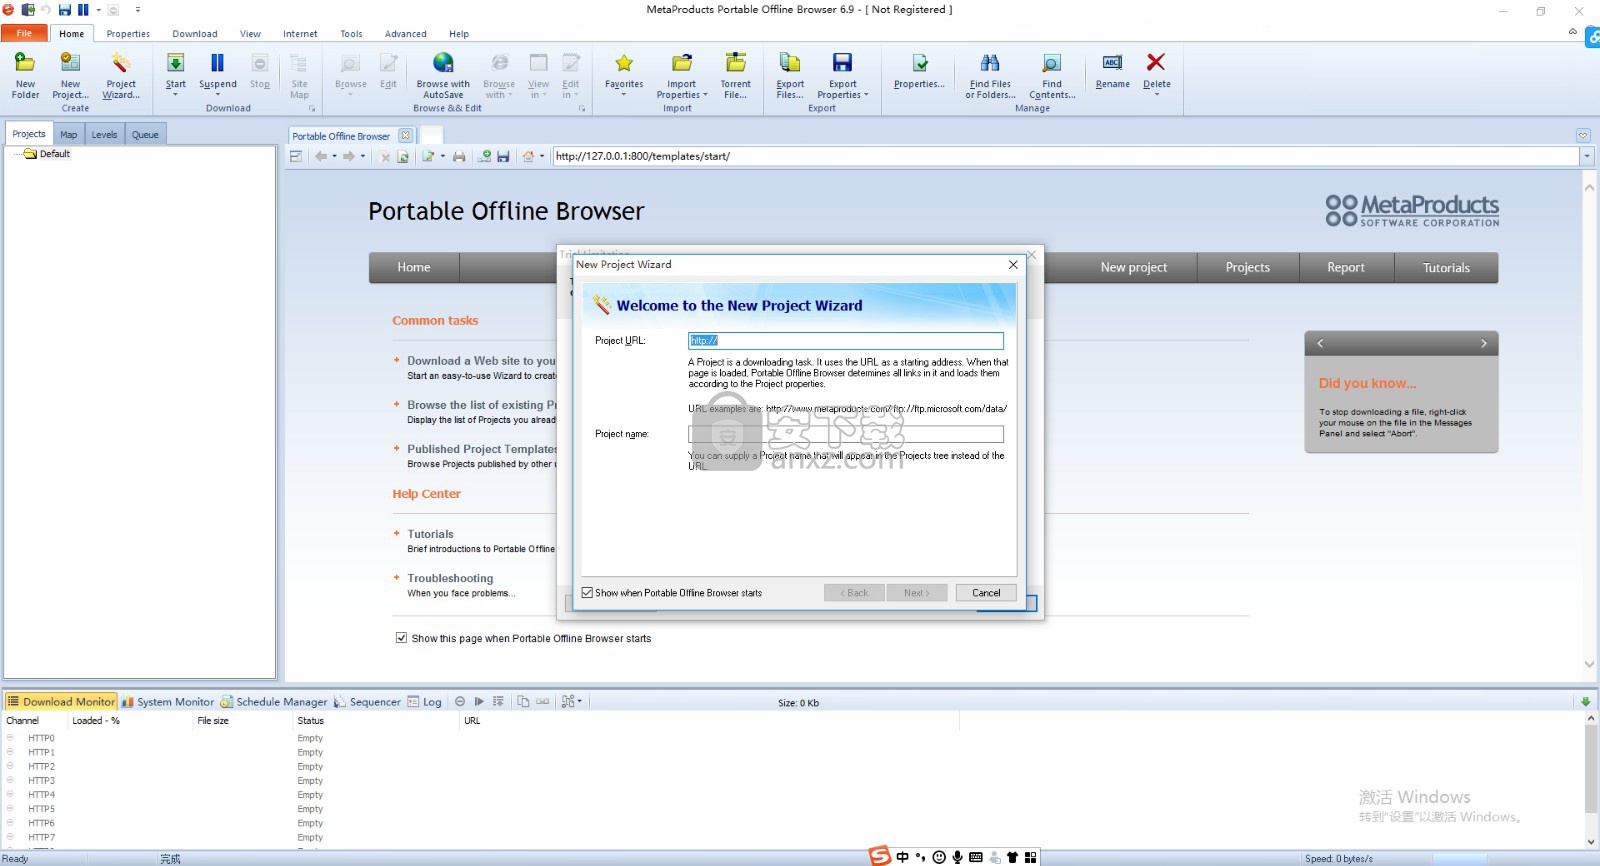Click the print icon in browser toolbar
Viewport: 1600px width, 866px height.
tap(459, 157)
